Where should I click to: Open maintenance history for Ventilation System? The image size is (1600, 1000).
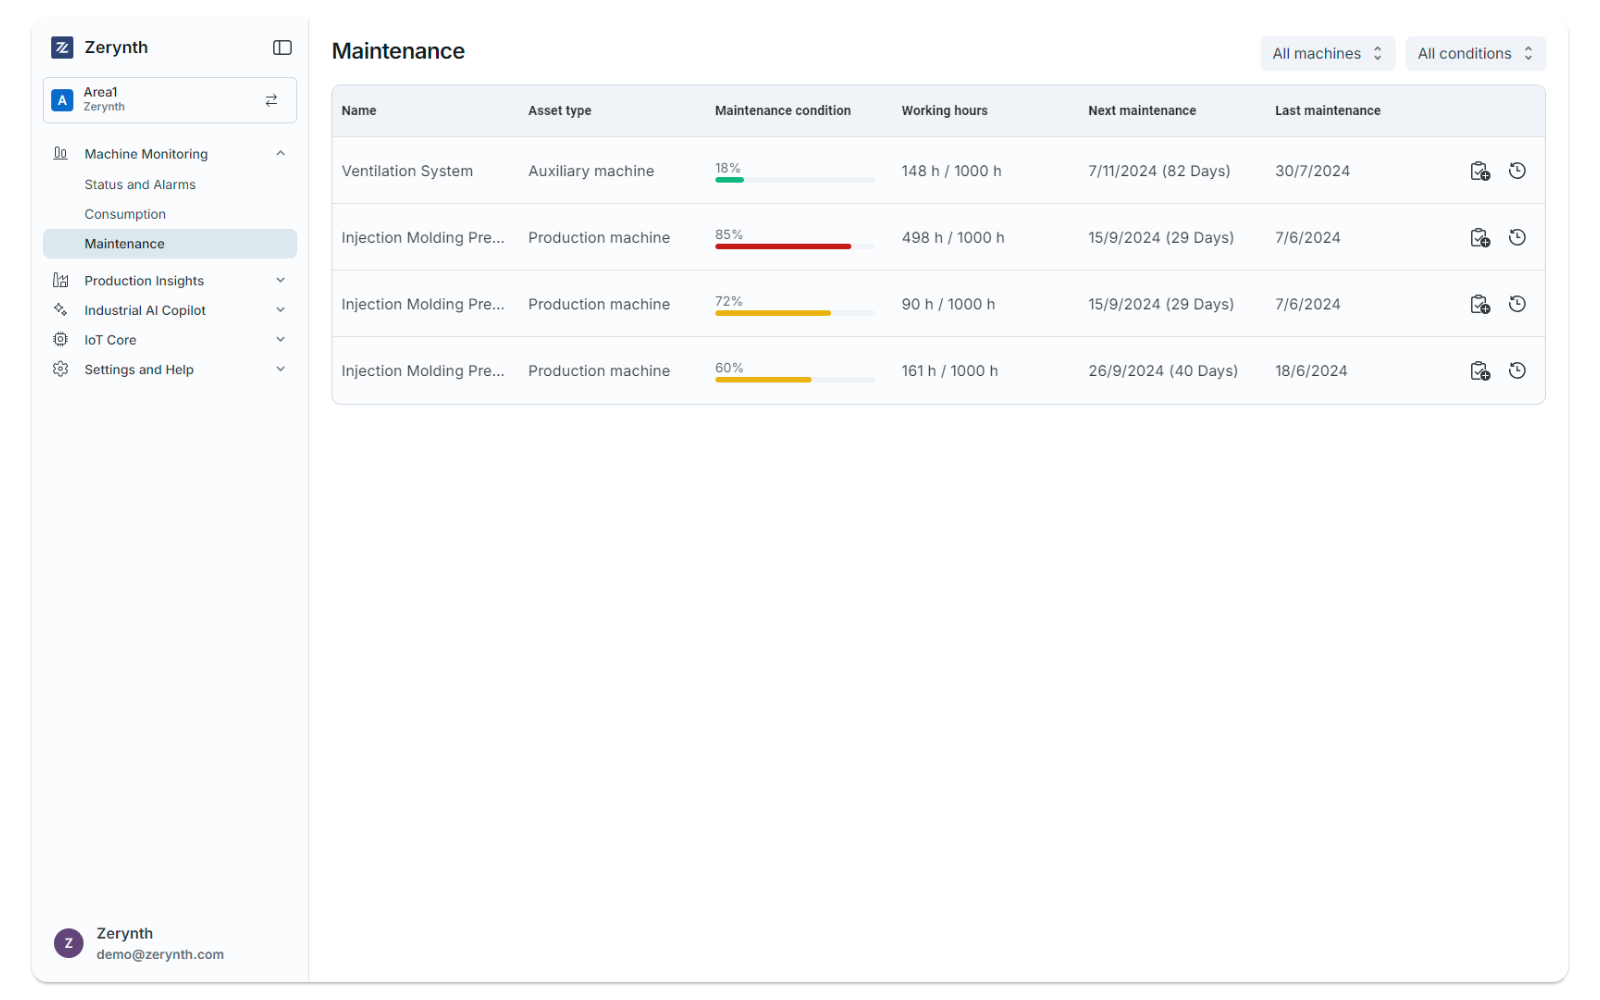pos(1517,171)
